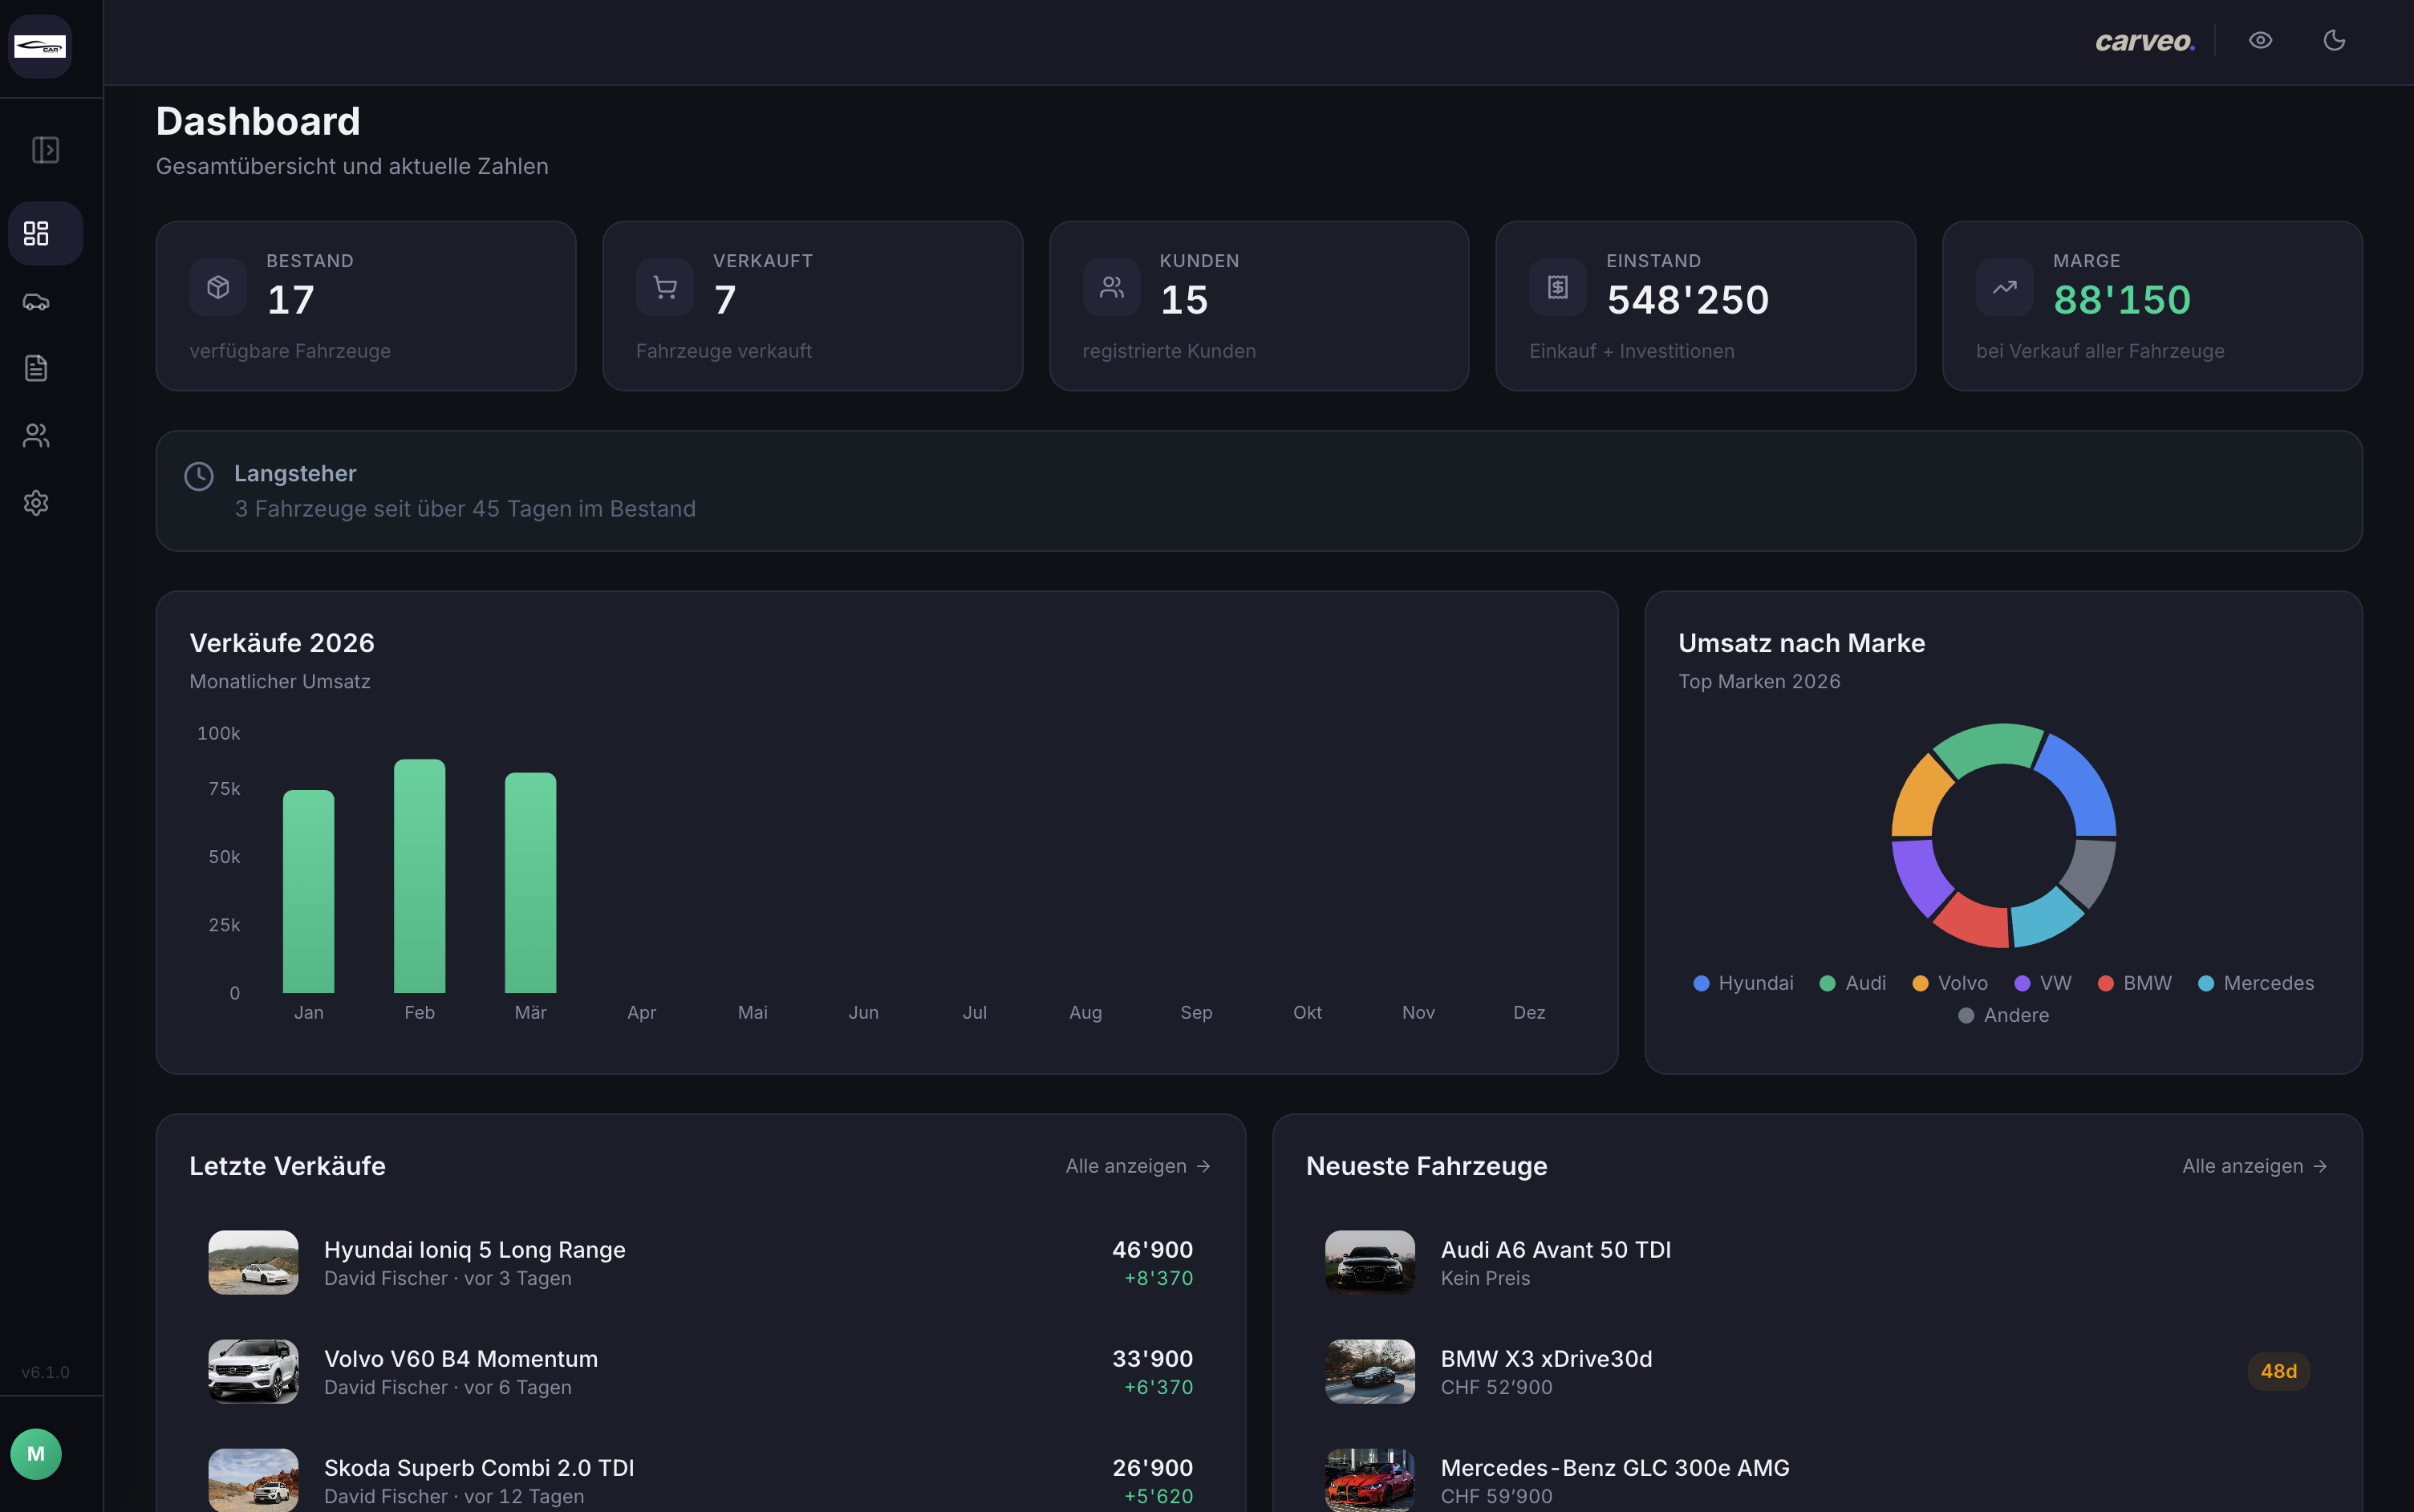Show all in Letzte Verkäufe

1137,1166
